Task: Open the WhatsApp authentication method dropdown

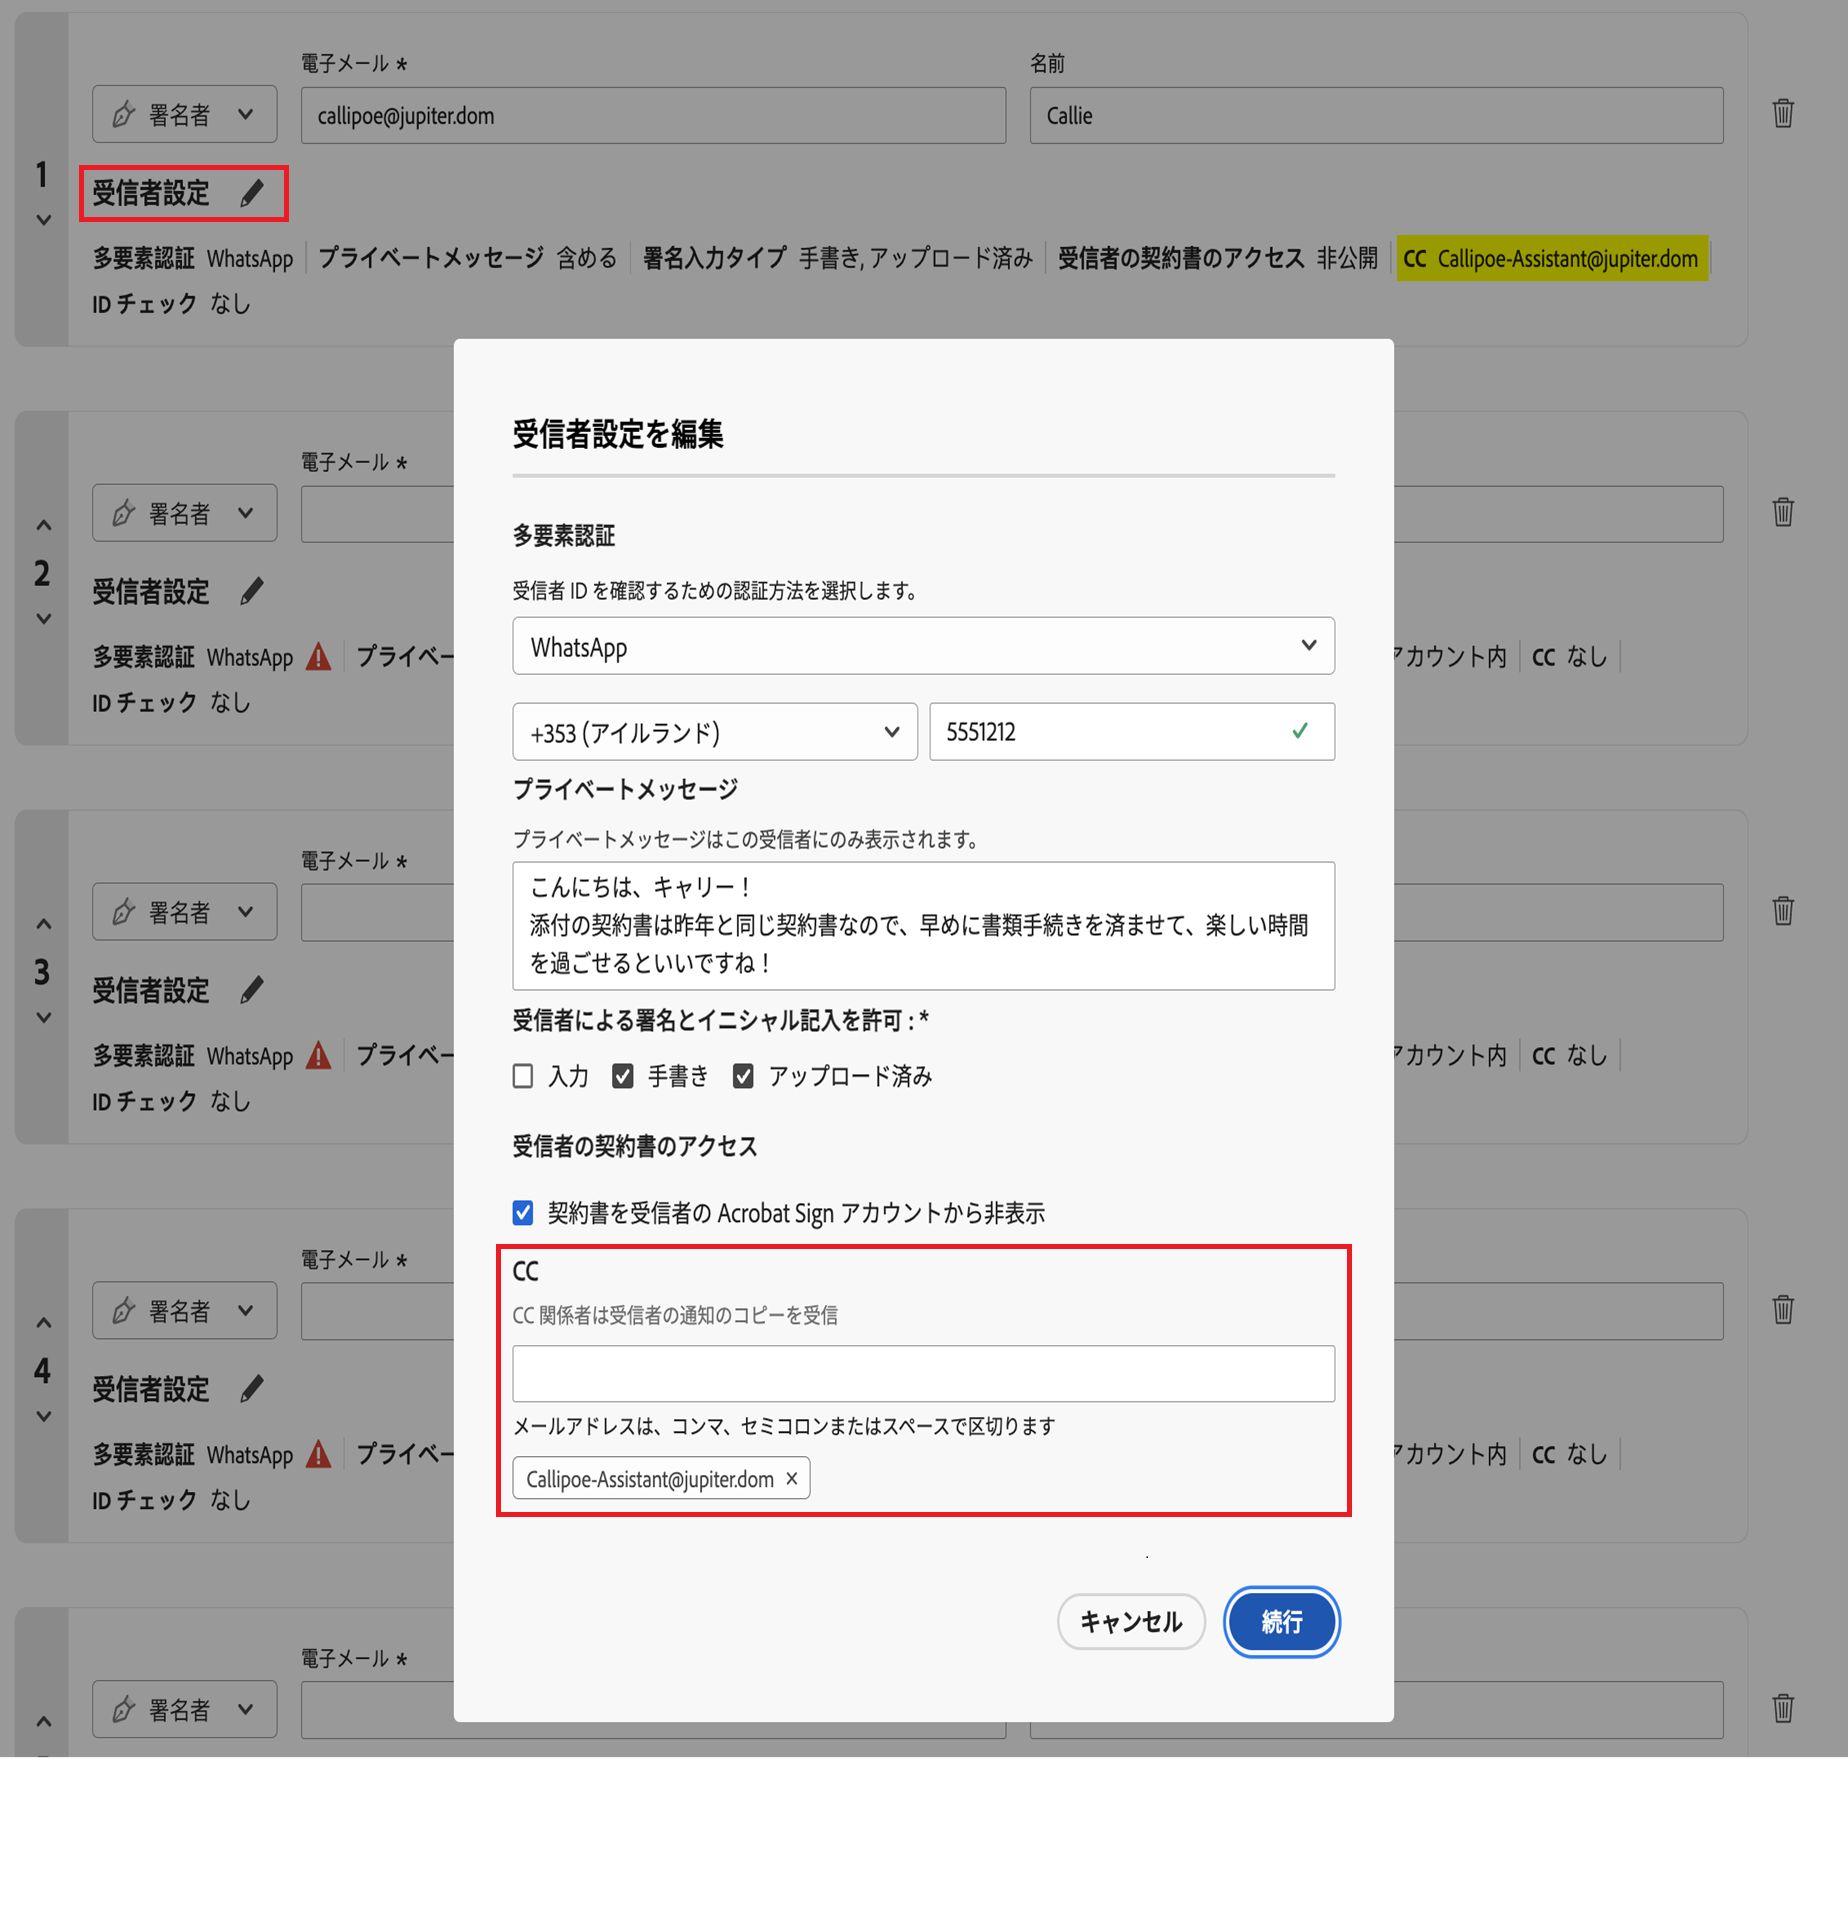Action: pyautogui.click(x=923, y=646)
